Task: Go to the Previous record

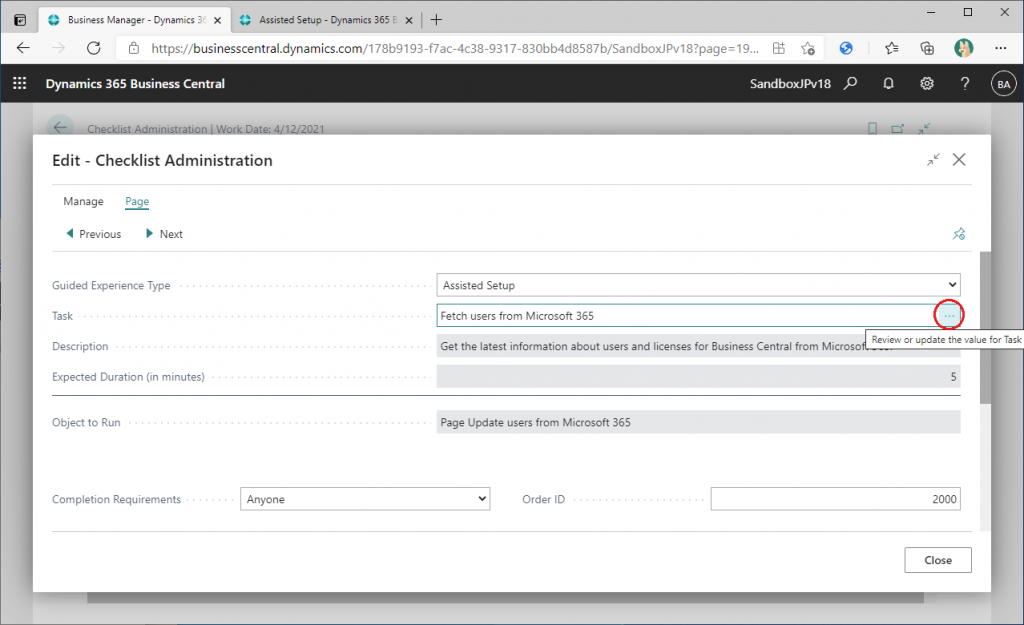Action: (x=93, y=234)
